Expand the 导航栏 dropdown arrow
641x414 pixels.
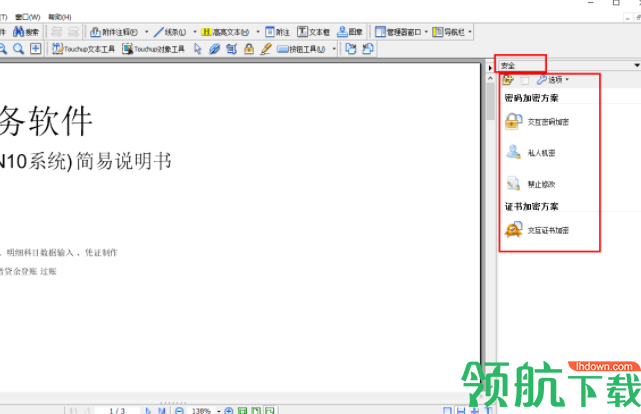[x=470, y=32]
